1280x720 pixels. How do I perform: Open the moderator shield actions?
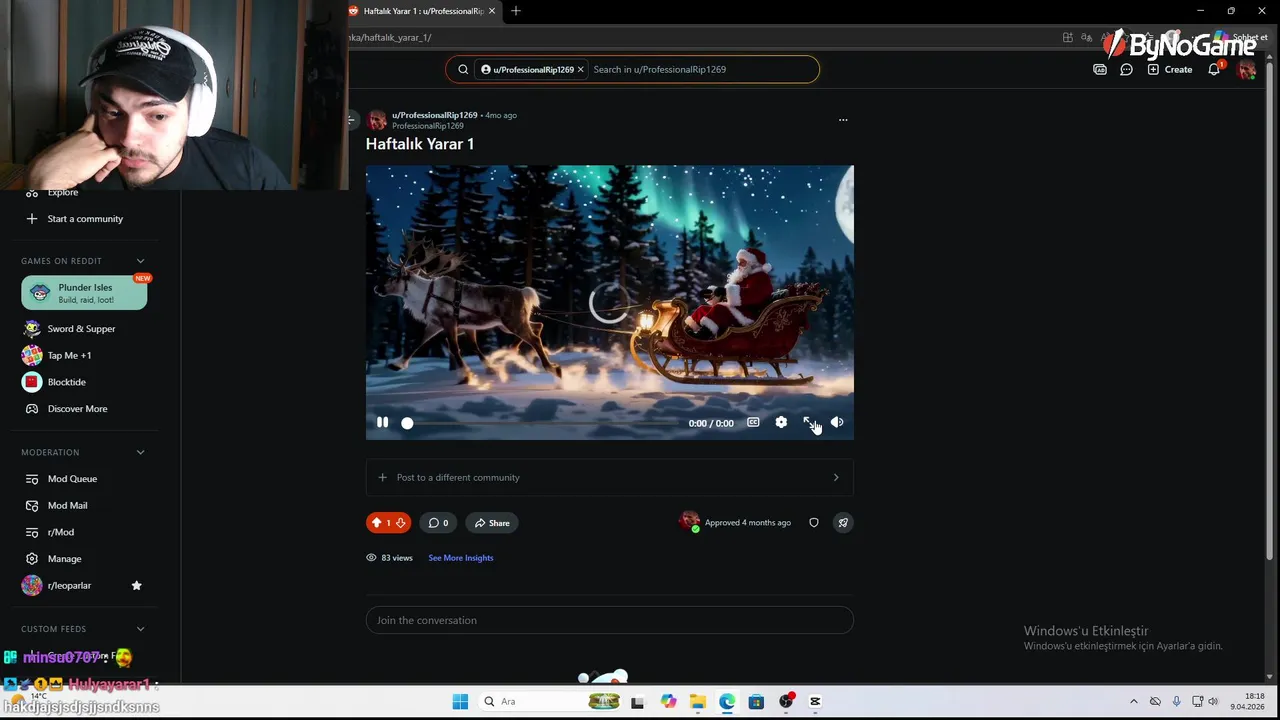pyautogui.click(x=814, y=523)
